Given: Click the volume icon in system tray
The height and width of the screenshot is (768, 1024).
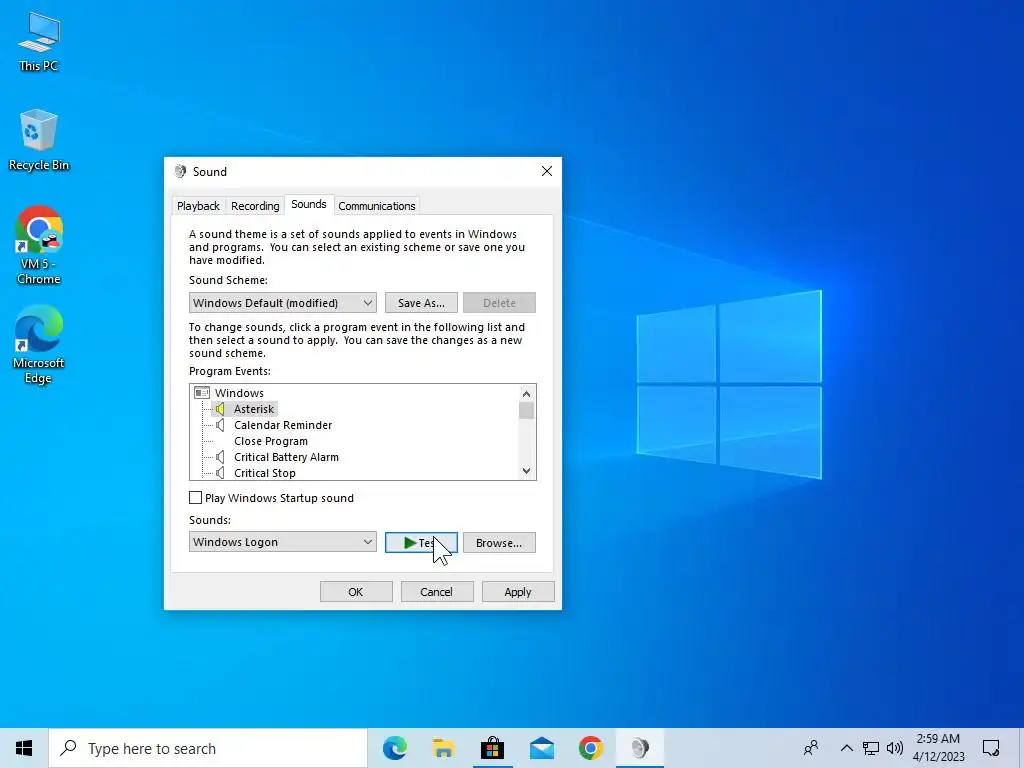Looking at the screenshot, I should click(x=895, y=748).
